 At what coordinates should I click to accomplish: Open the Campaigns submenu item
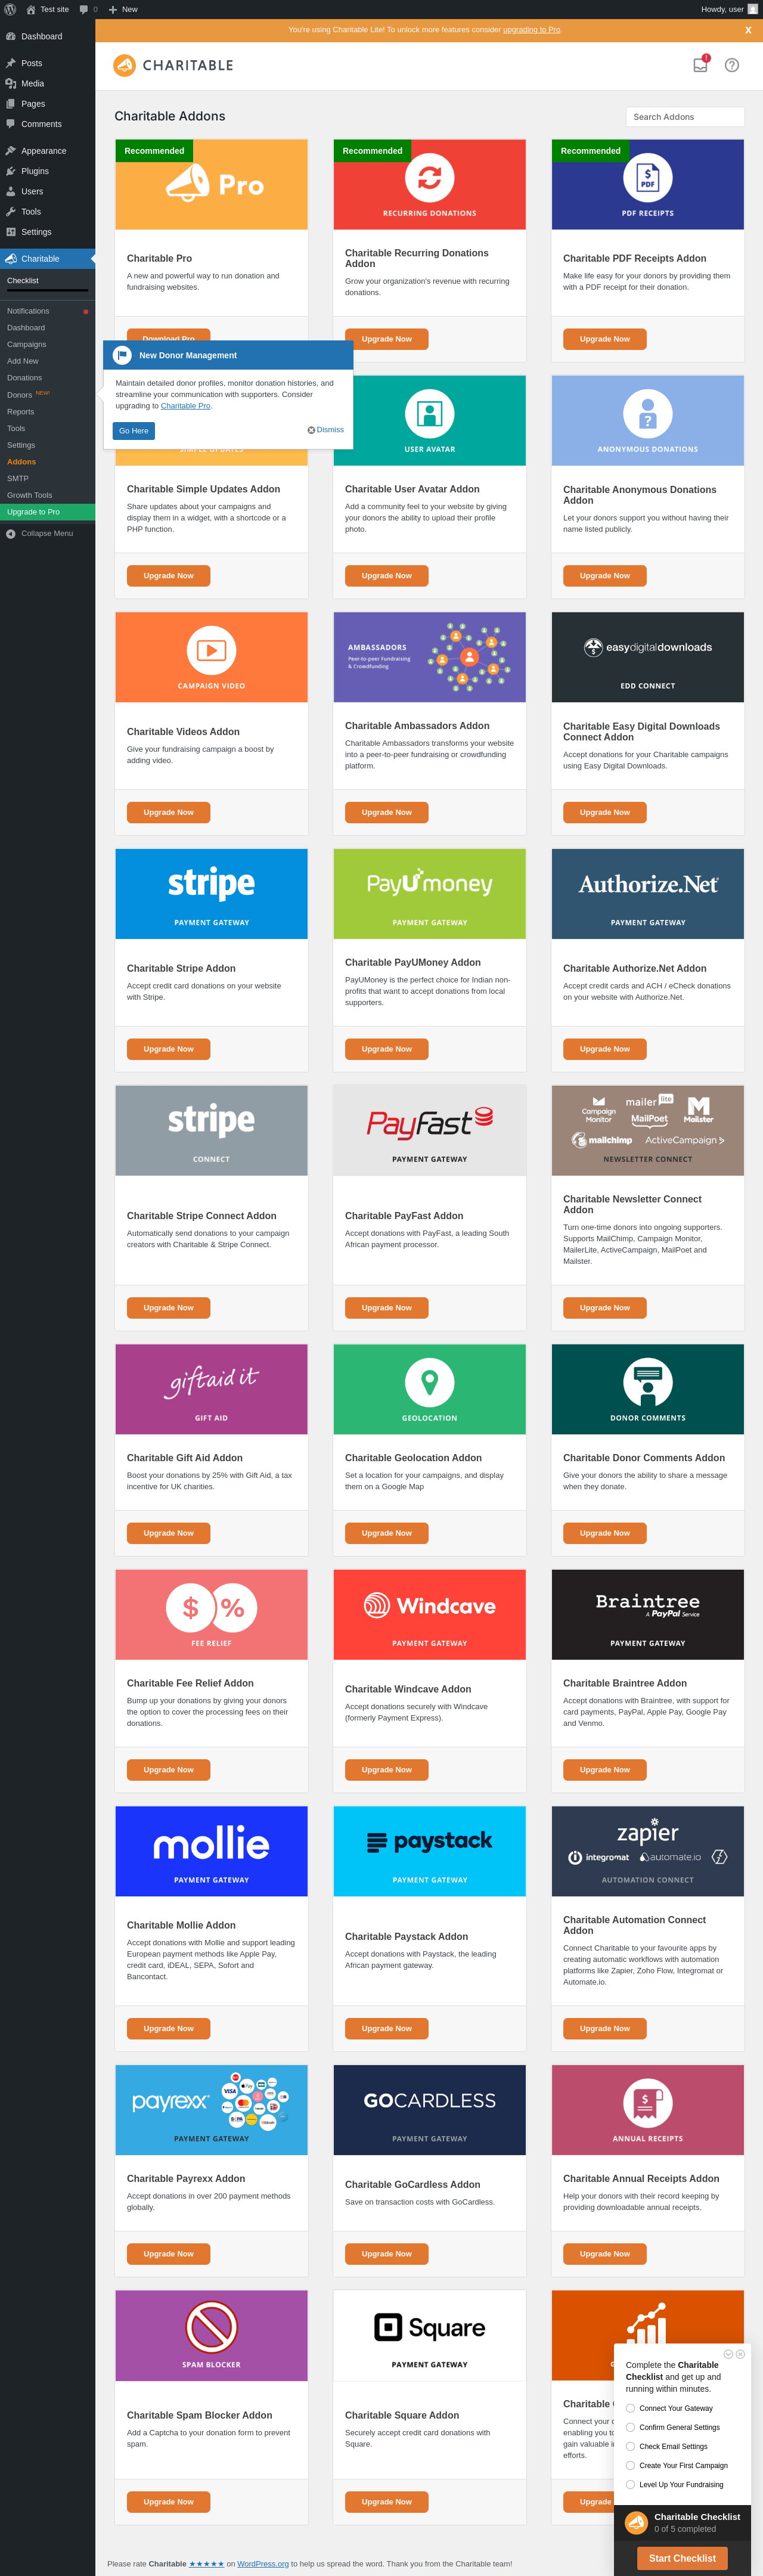(27, 344)
